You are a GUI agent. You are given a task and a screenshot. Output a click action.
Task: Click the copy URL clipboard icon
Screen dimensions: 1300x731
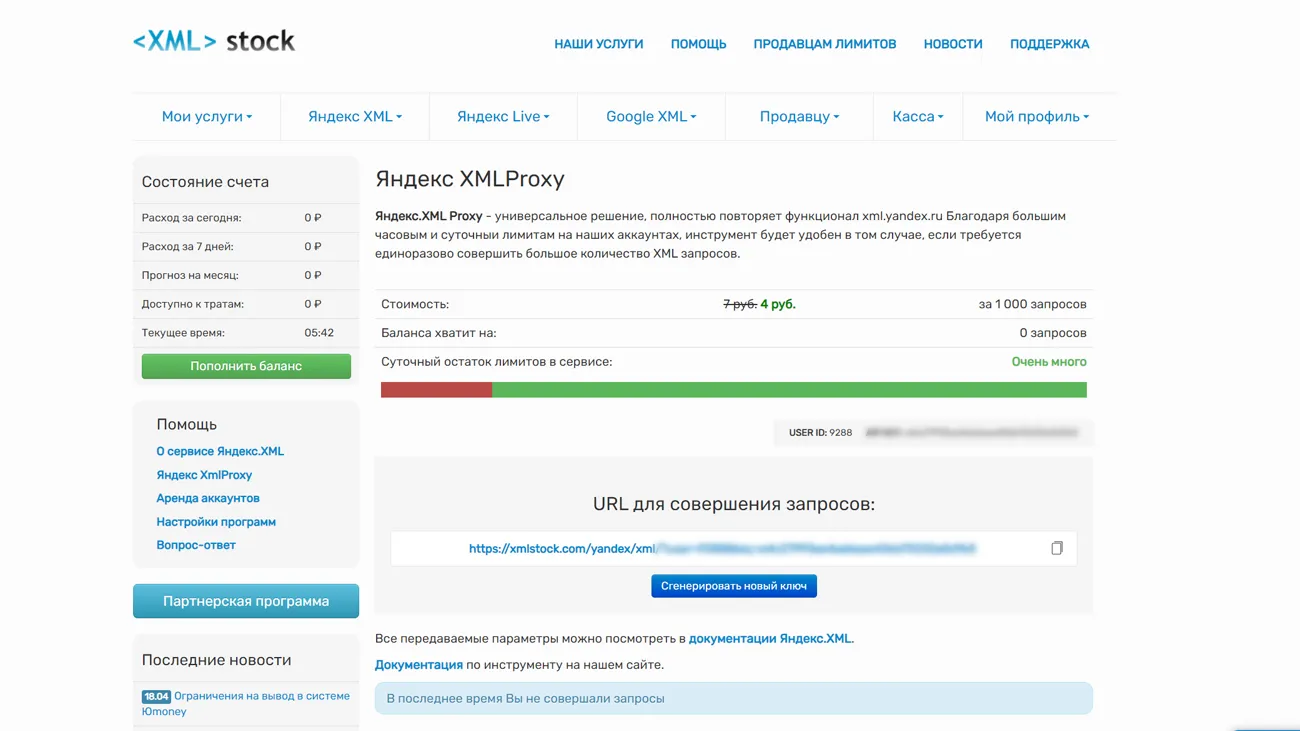click(1056, 548)
